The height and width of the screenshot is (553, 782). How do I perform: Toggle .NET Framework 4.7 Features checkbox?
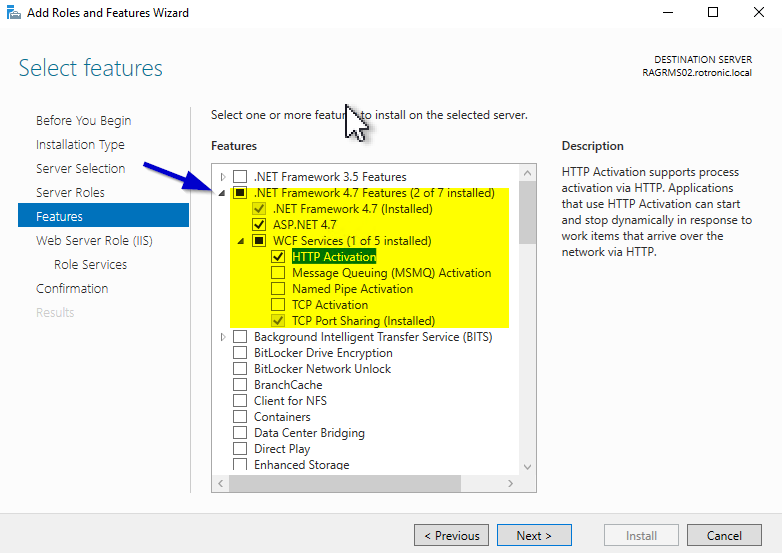240,192
